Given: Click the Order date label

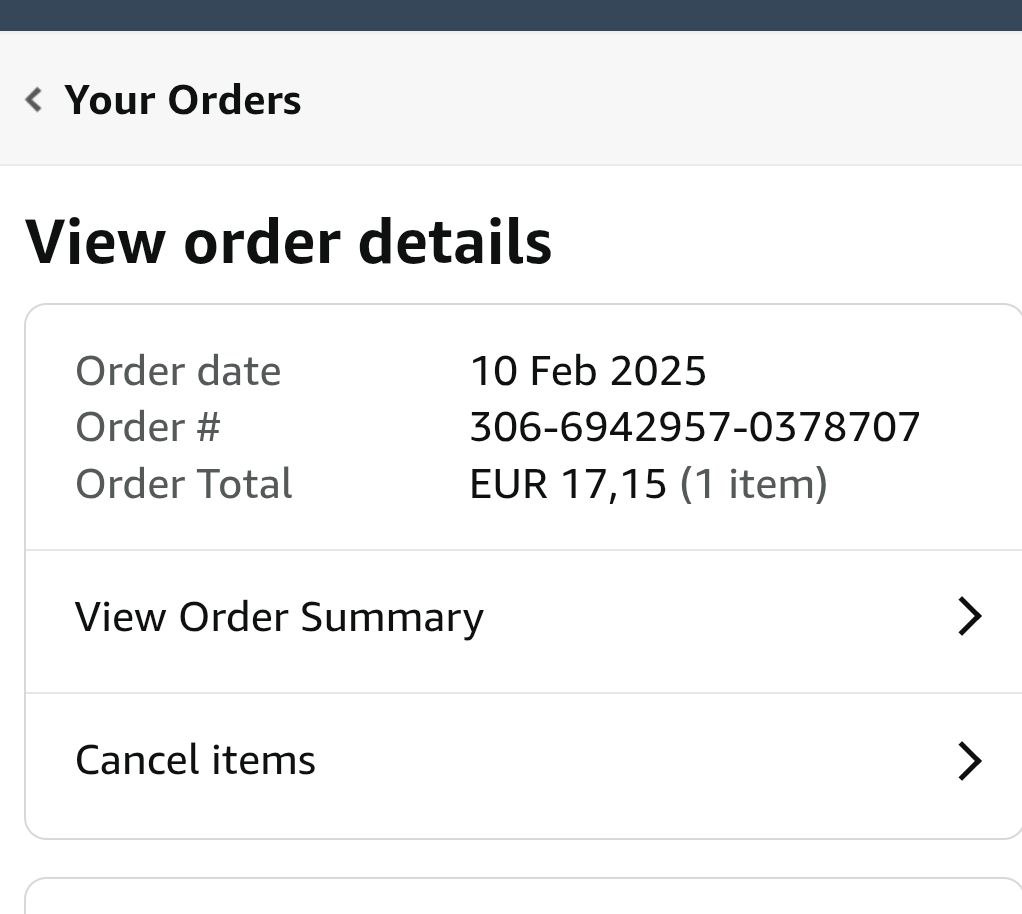Looking at the screenshot, I should point(178,371).
